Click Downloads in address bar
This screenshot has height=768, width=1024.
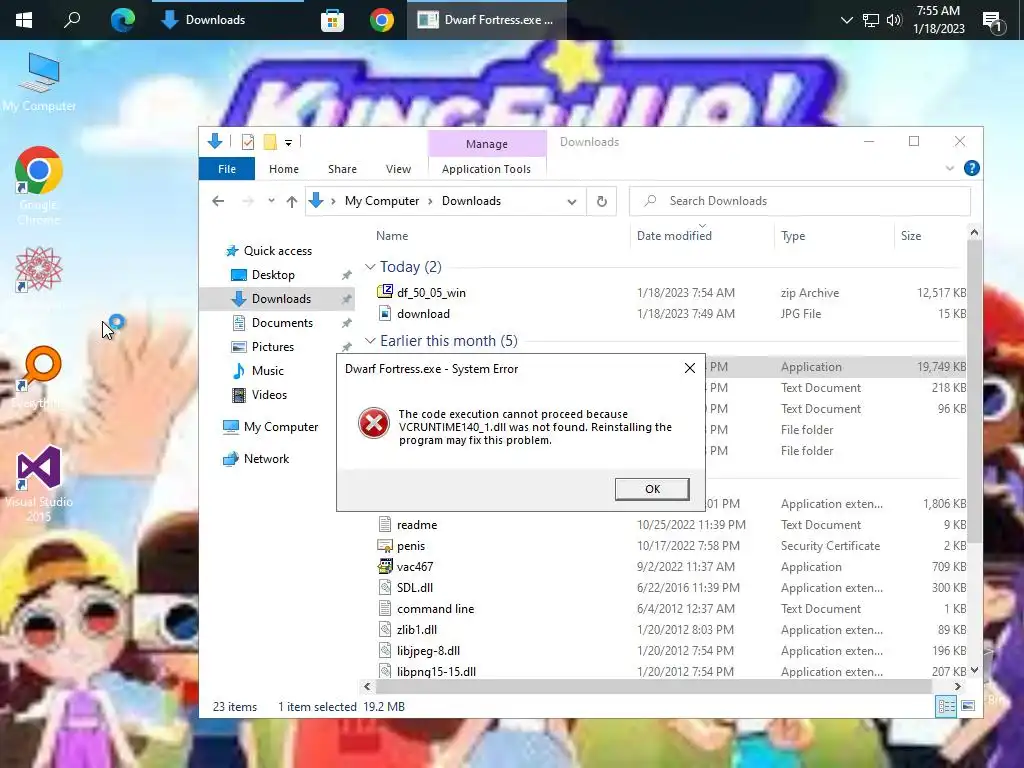point(471,201)
